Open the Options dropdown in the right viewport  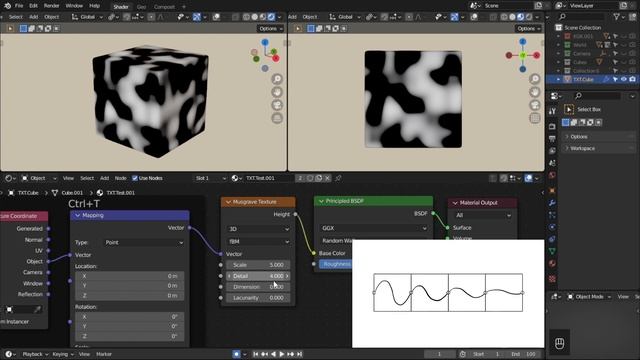[528, 29]
